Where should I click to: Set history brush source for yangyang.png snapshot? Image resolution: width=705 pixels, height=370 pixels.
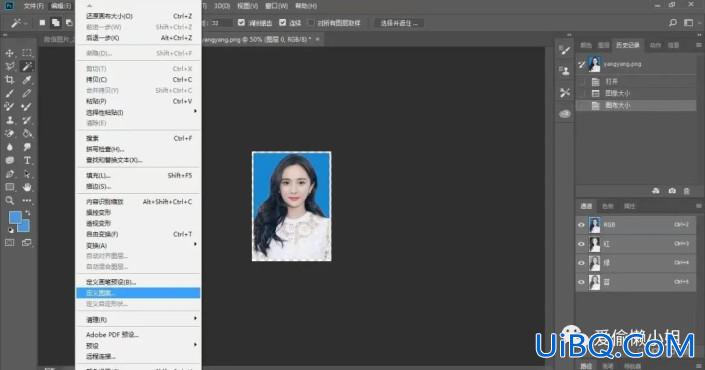click(581, 65)
